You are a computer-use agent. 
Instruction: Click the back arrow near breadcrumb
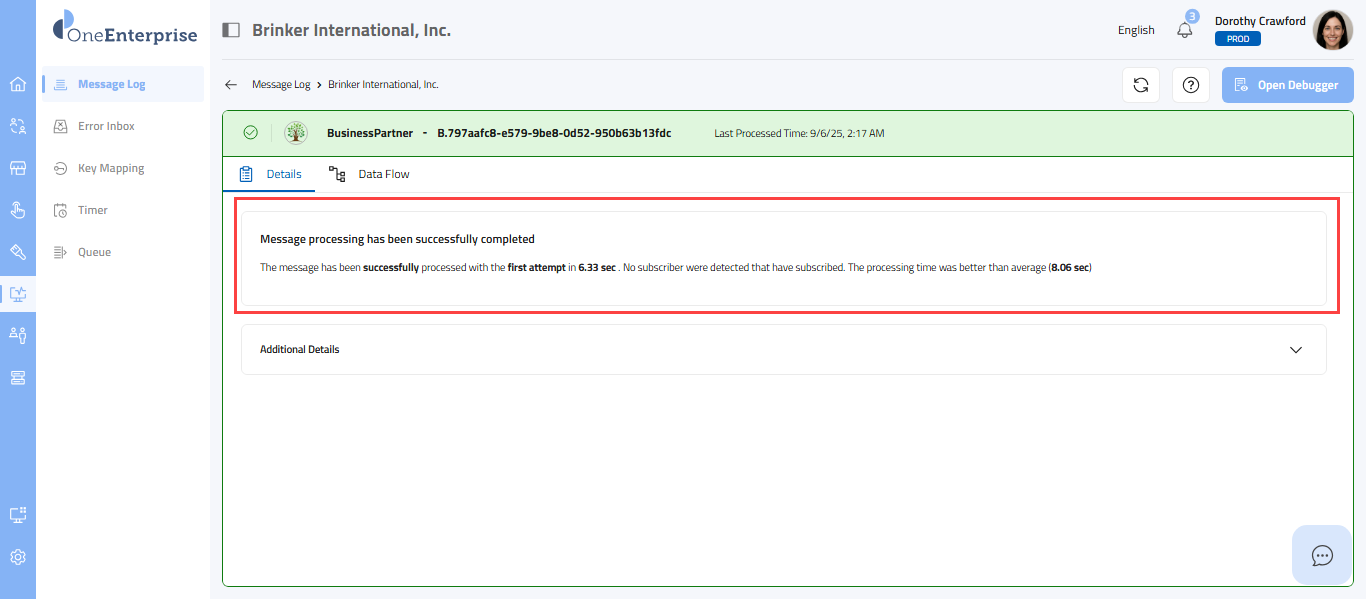231,85
